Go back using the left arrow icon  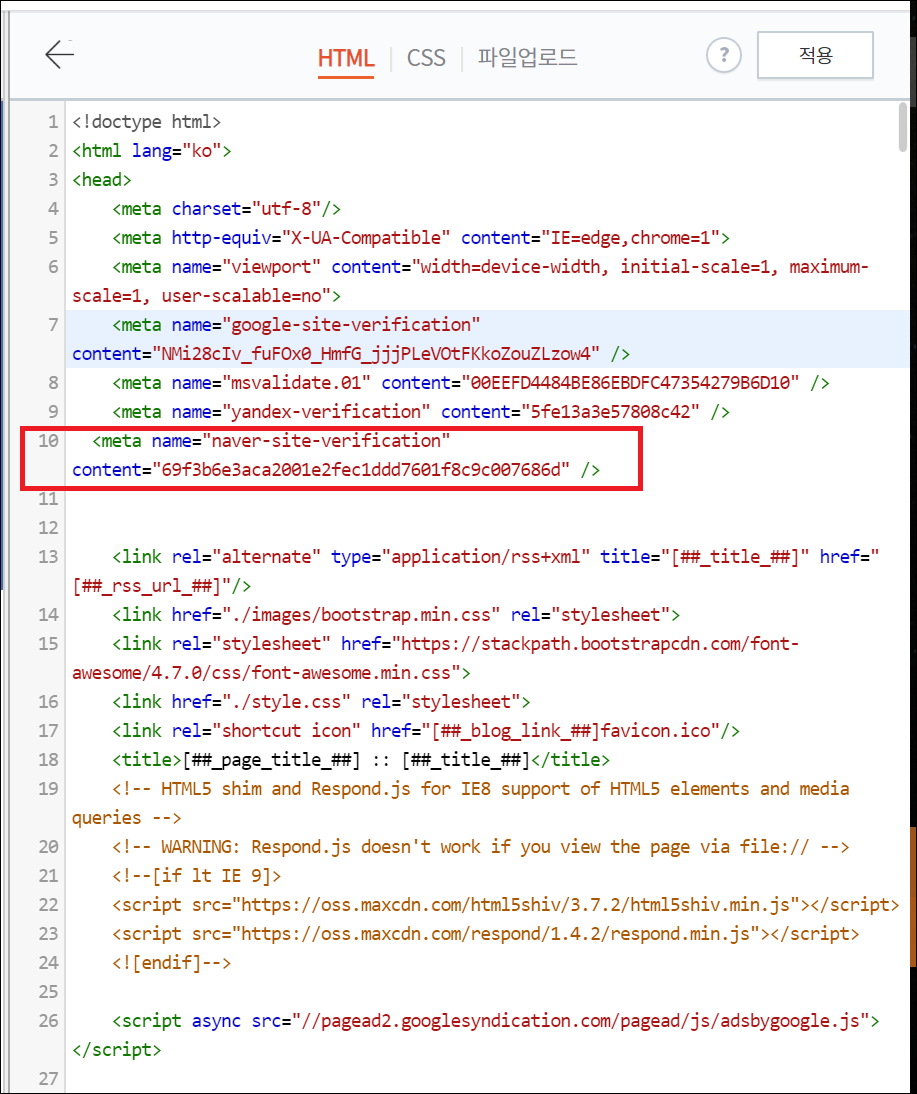(x=59, y=54)
